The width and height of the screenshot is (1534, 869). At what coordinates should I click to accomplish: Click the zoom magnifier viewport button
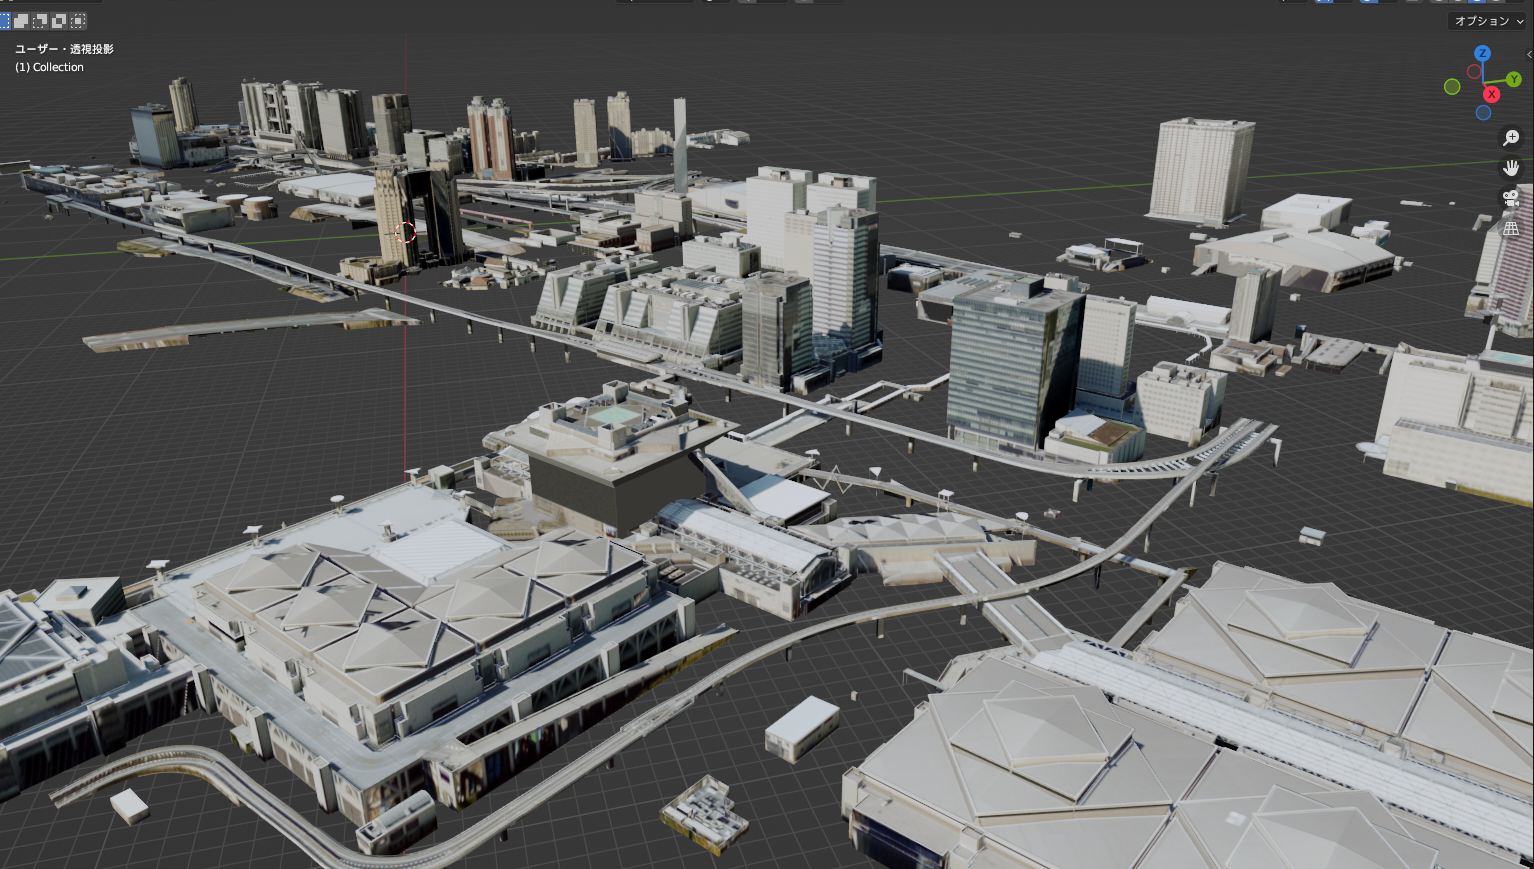[x=1511, y=138]
